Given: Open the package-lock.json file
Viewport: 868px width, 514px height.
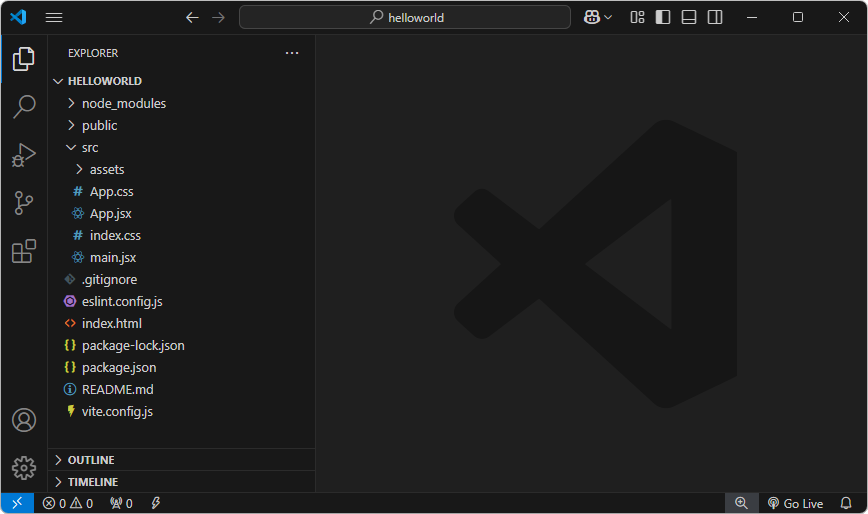Looking at the screenshot, I should (182, 345).
